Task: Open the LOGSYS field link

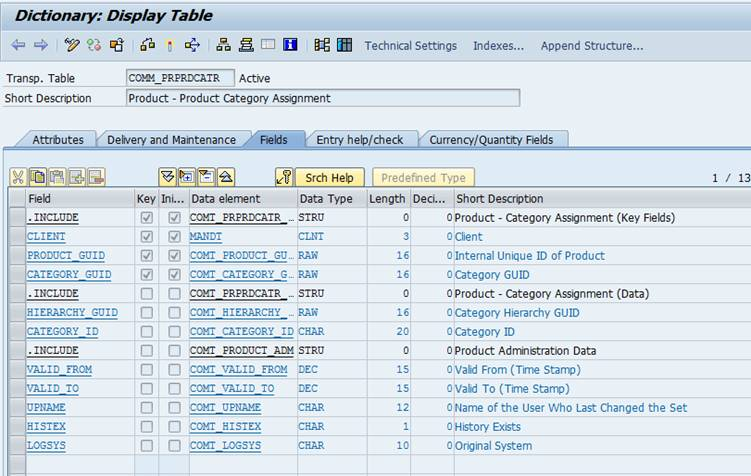Action: (46, 445)
